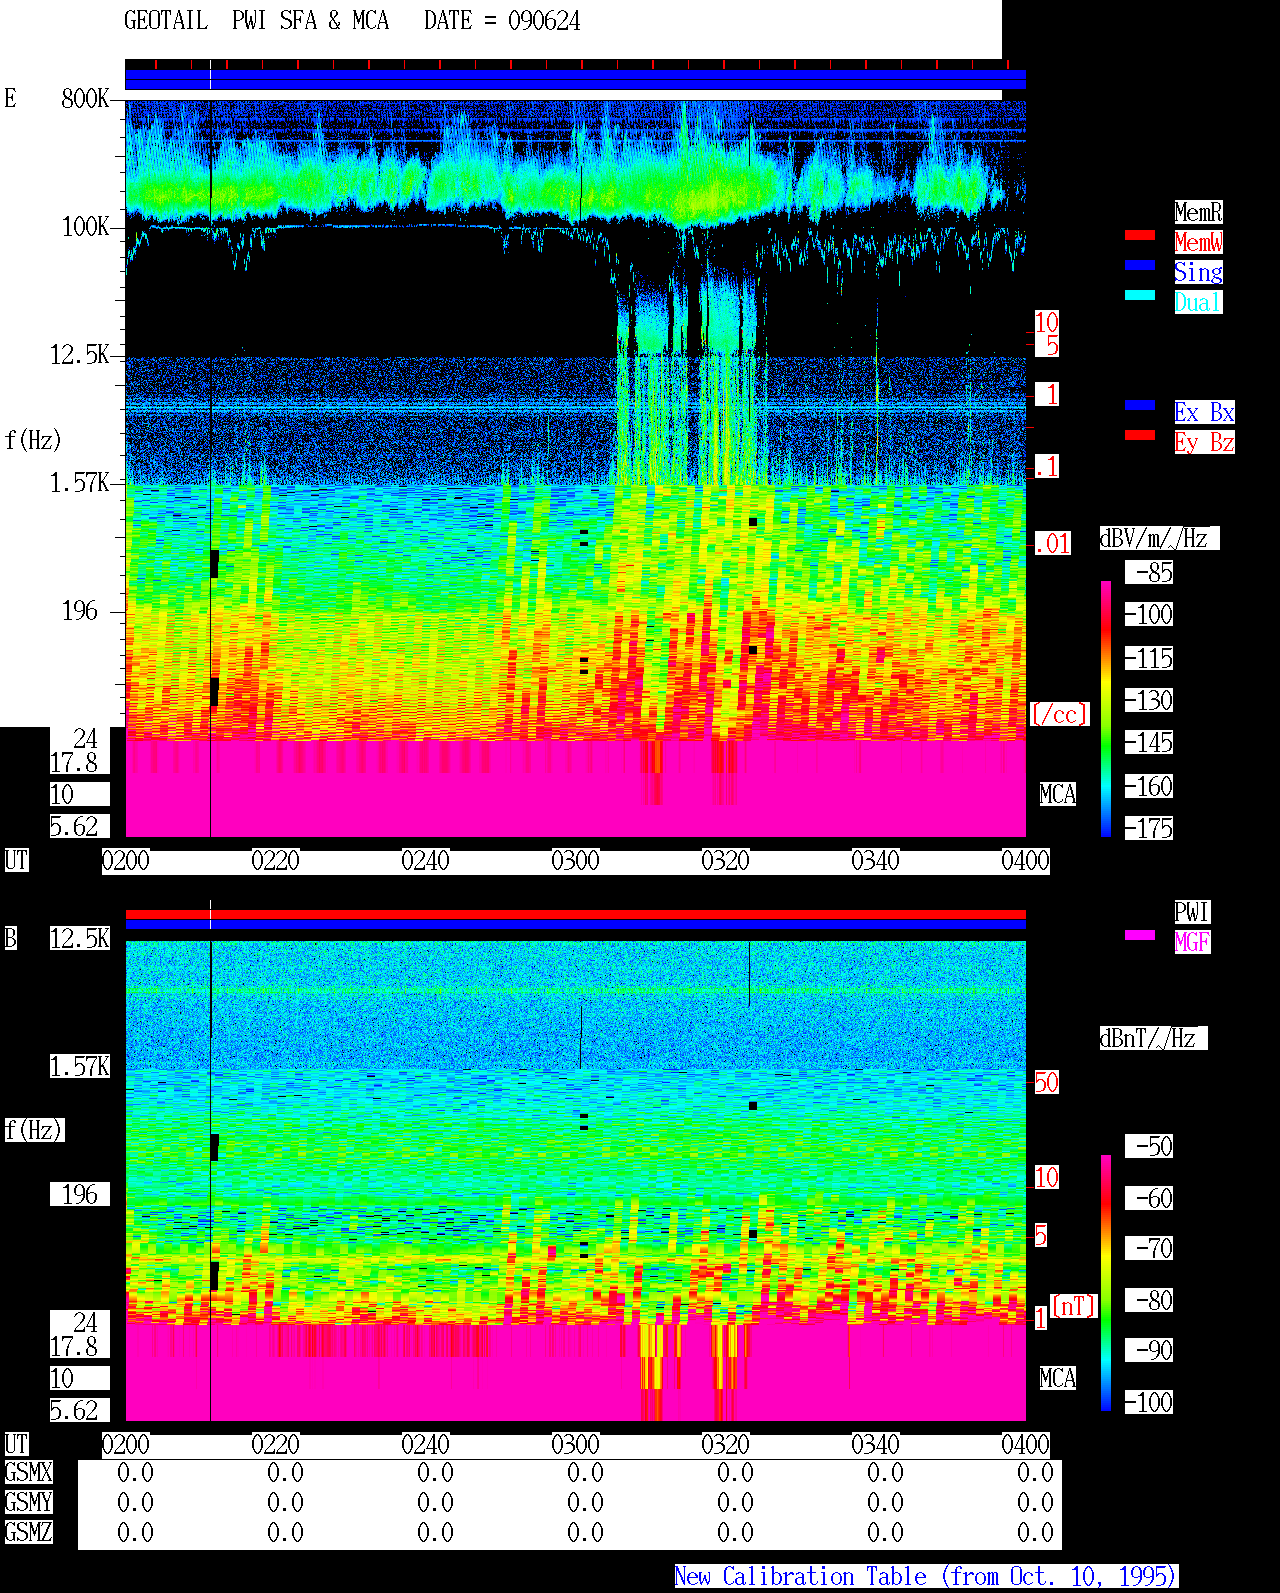Click the dBnT/√Hz unit label
1280x1593 pixels.
1153,1039
